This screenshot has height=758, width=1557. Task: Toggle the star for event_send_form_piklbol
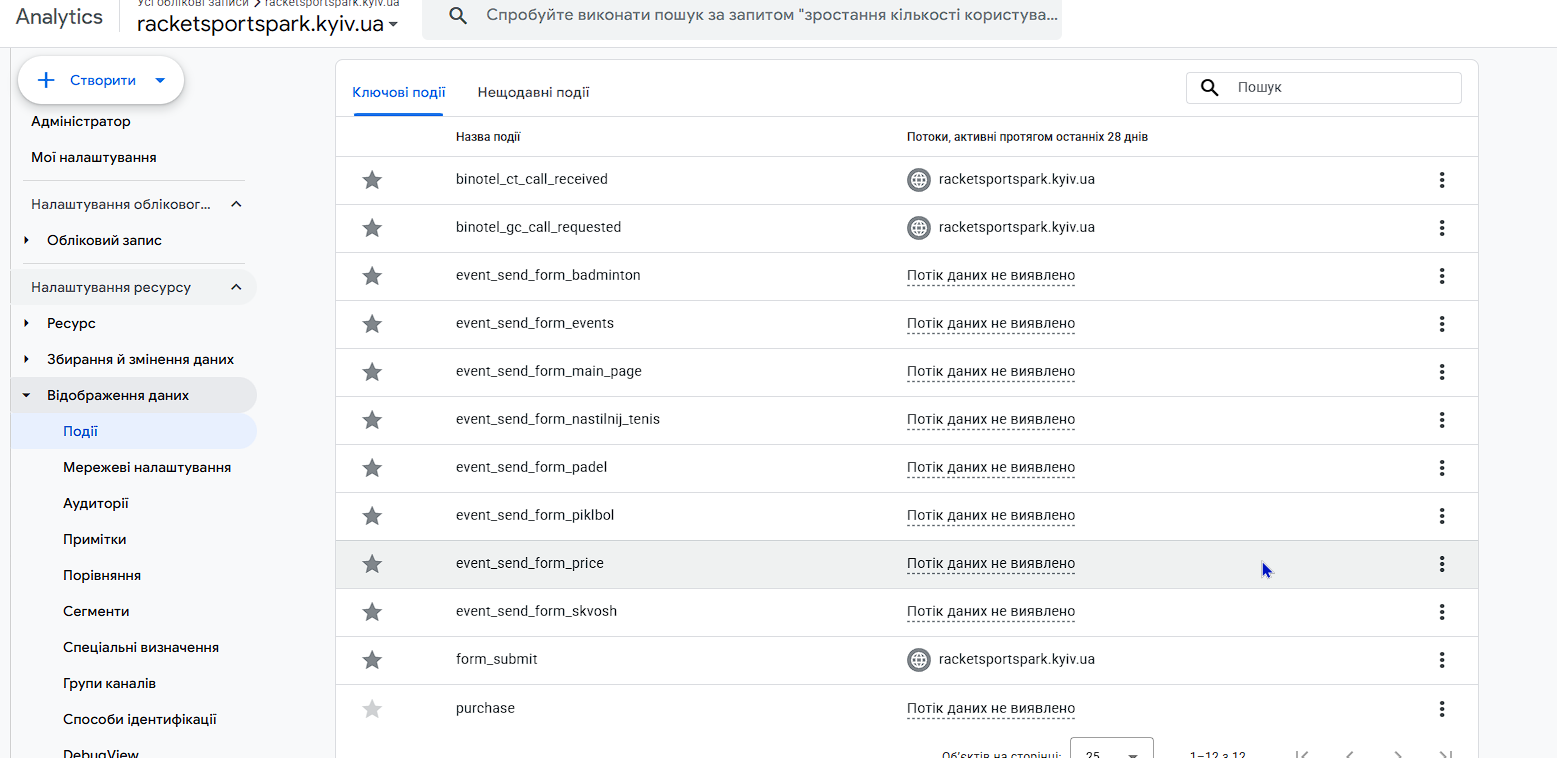372,516
